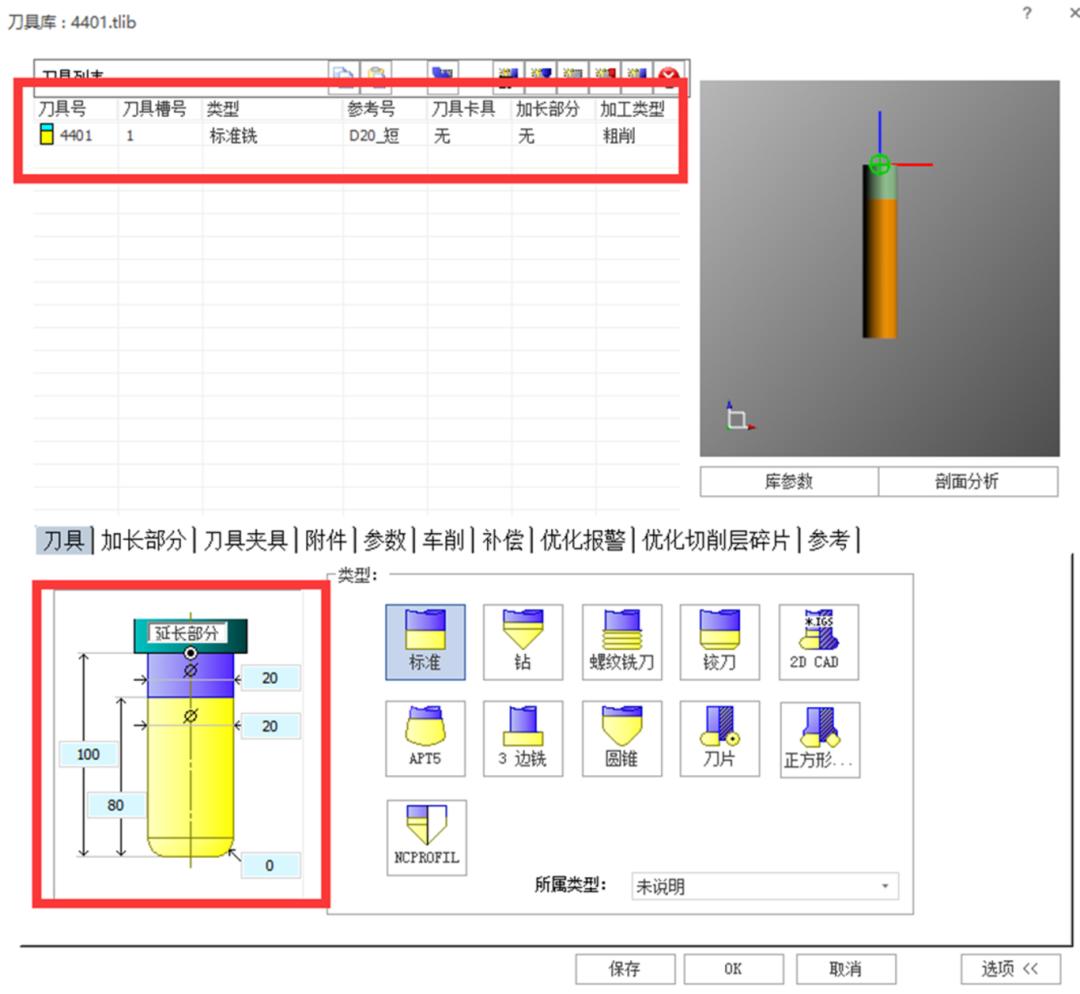Click the 库参数 button

[x=789, y=482]
